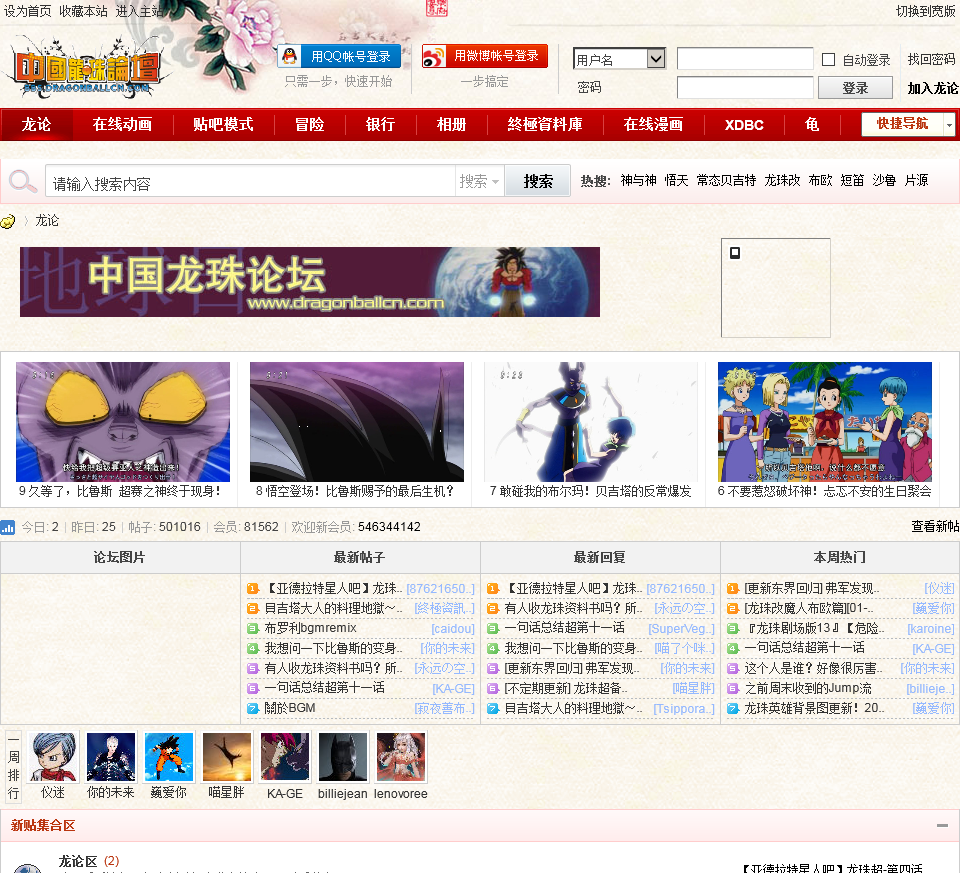Open the 冒险 navigation tab

point(310,125)
